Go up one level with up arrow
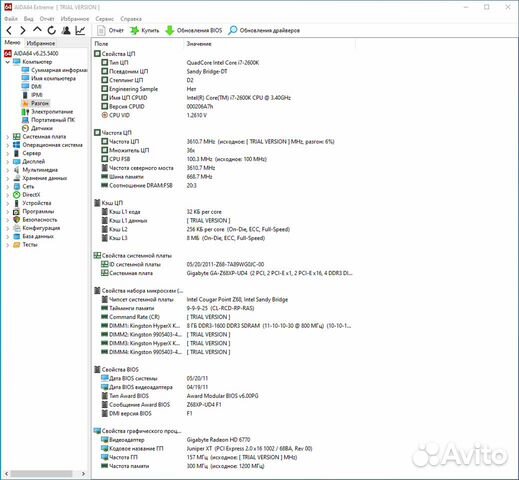The height and width of the screenshot is (480, 519). 37,30
